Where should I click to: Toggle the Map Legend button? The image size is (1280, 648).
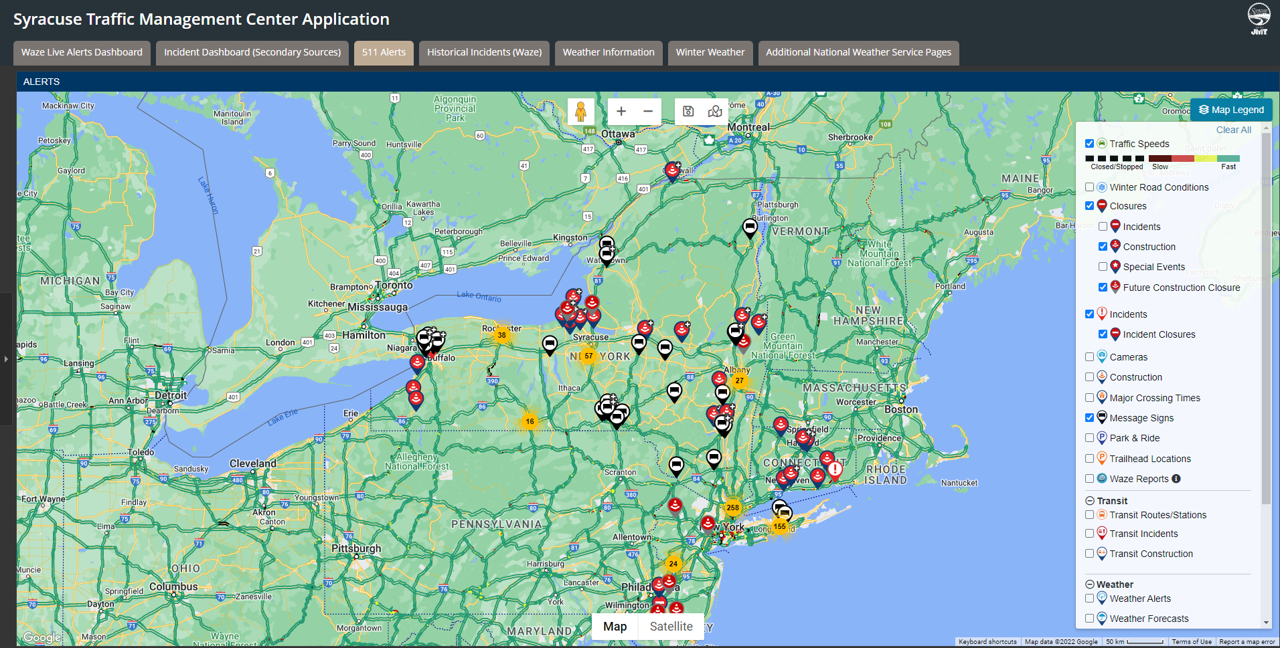click(x=1231, y=110)
